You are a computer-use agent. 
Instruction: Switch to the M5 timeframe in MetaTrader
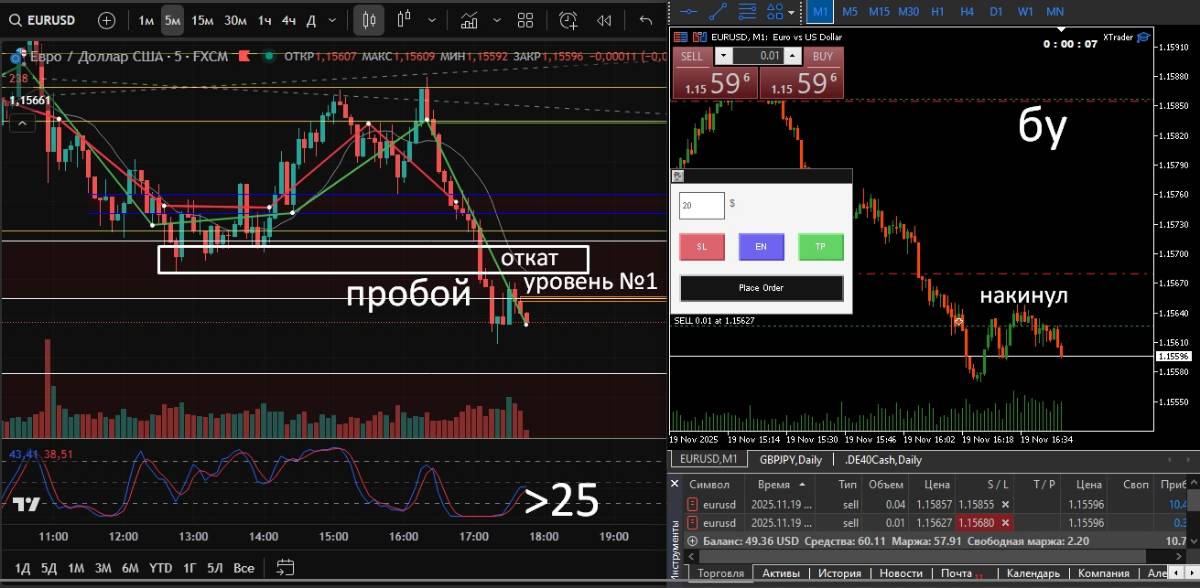point(849,11)
